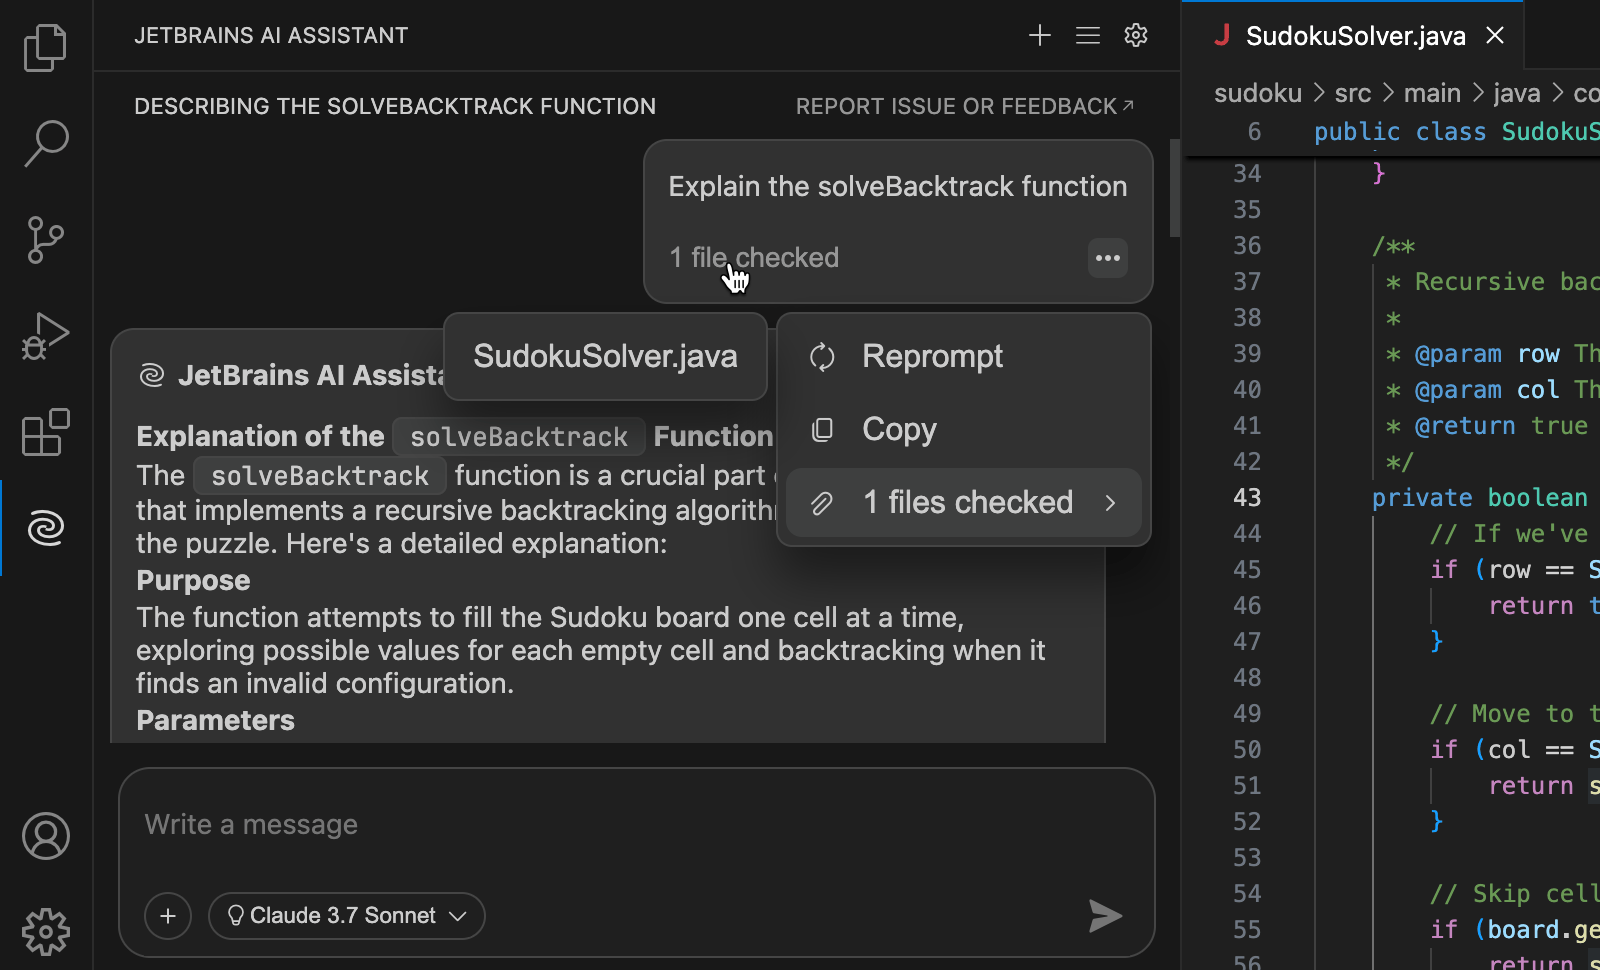
Task: Start a new chat with plus icon
Action: click(1039, 36)
